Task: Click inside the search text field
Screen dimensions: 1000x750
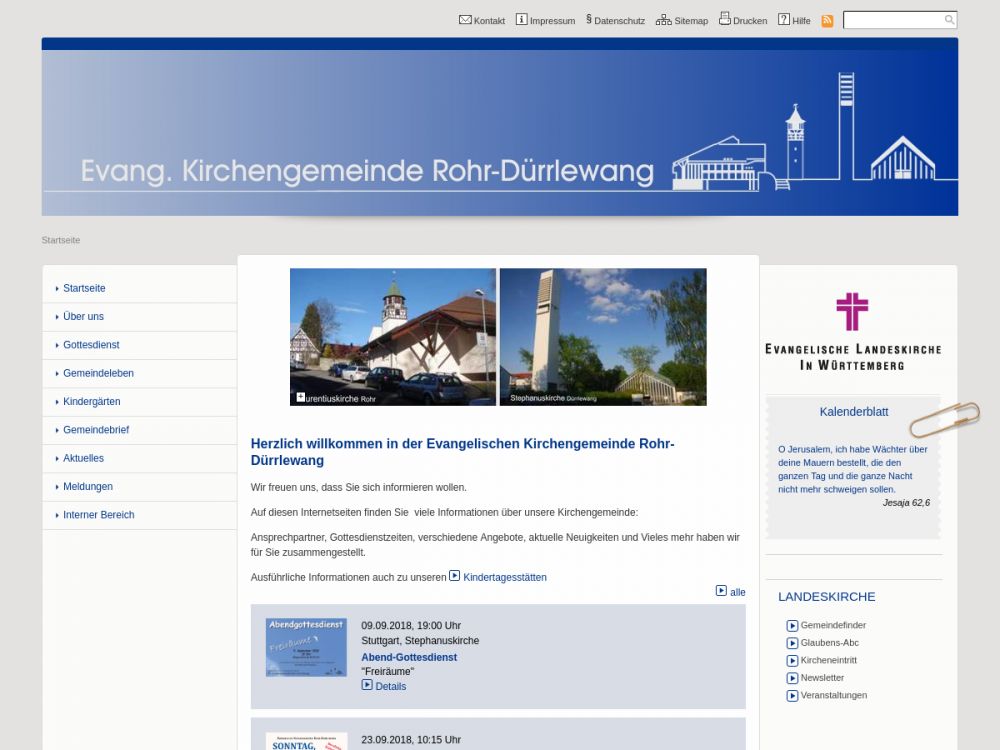Action: pyautogui.click(x=892, y=20)
